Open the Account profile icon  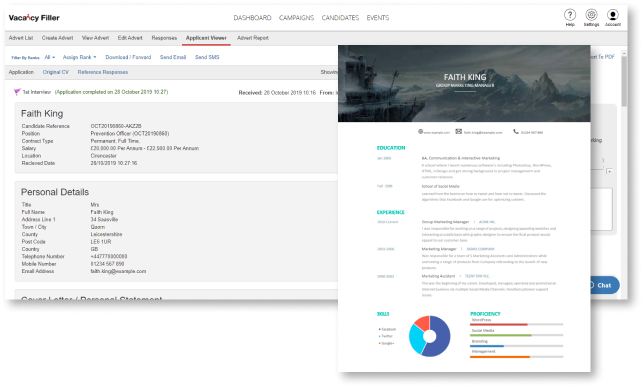click(613, 15)
